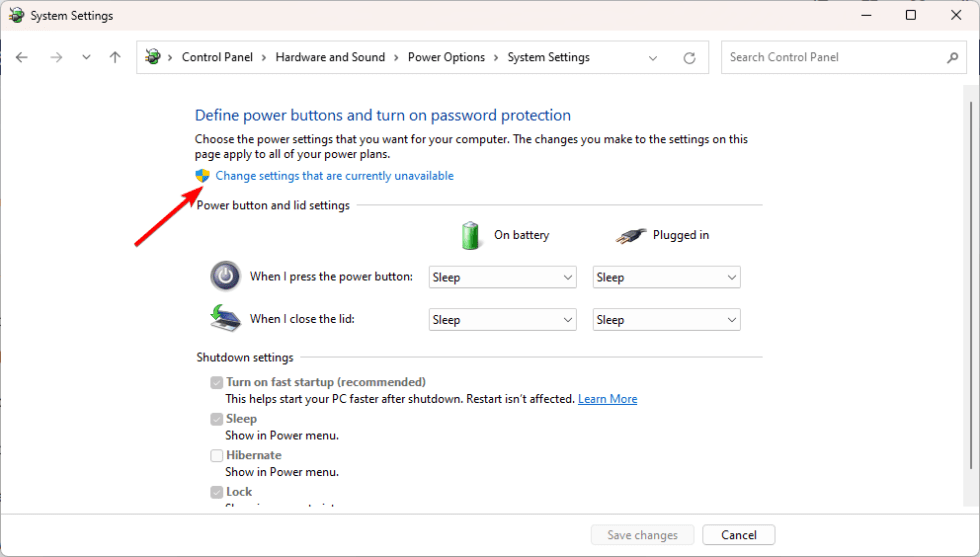Open Change settings that are currently unavailable
The image size is (980, 557).
(x=334, y=176)
